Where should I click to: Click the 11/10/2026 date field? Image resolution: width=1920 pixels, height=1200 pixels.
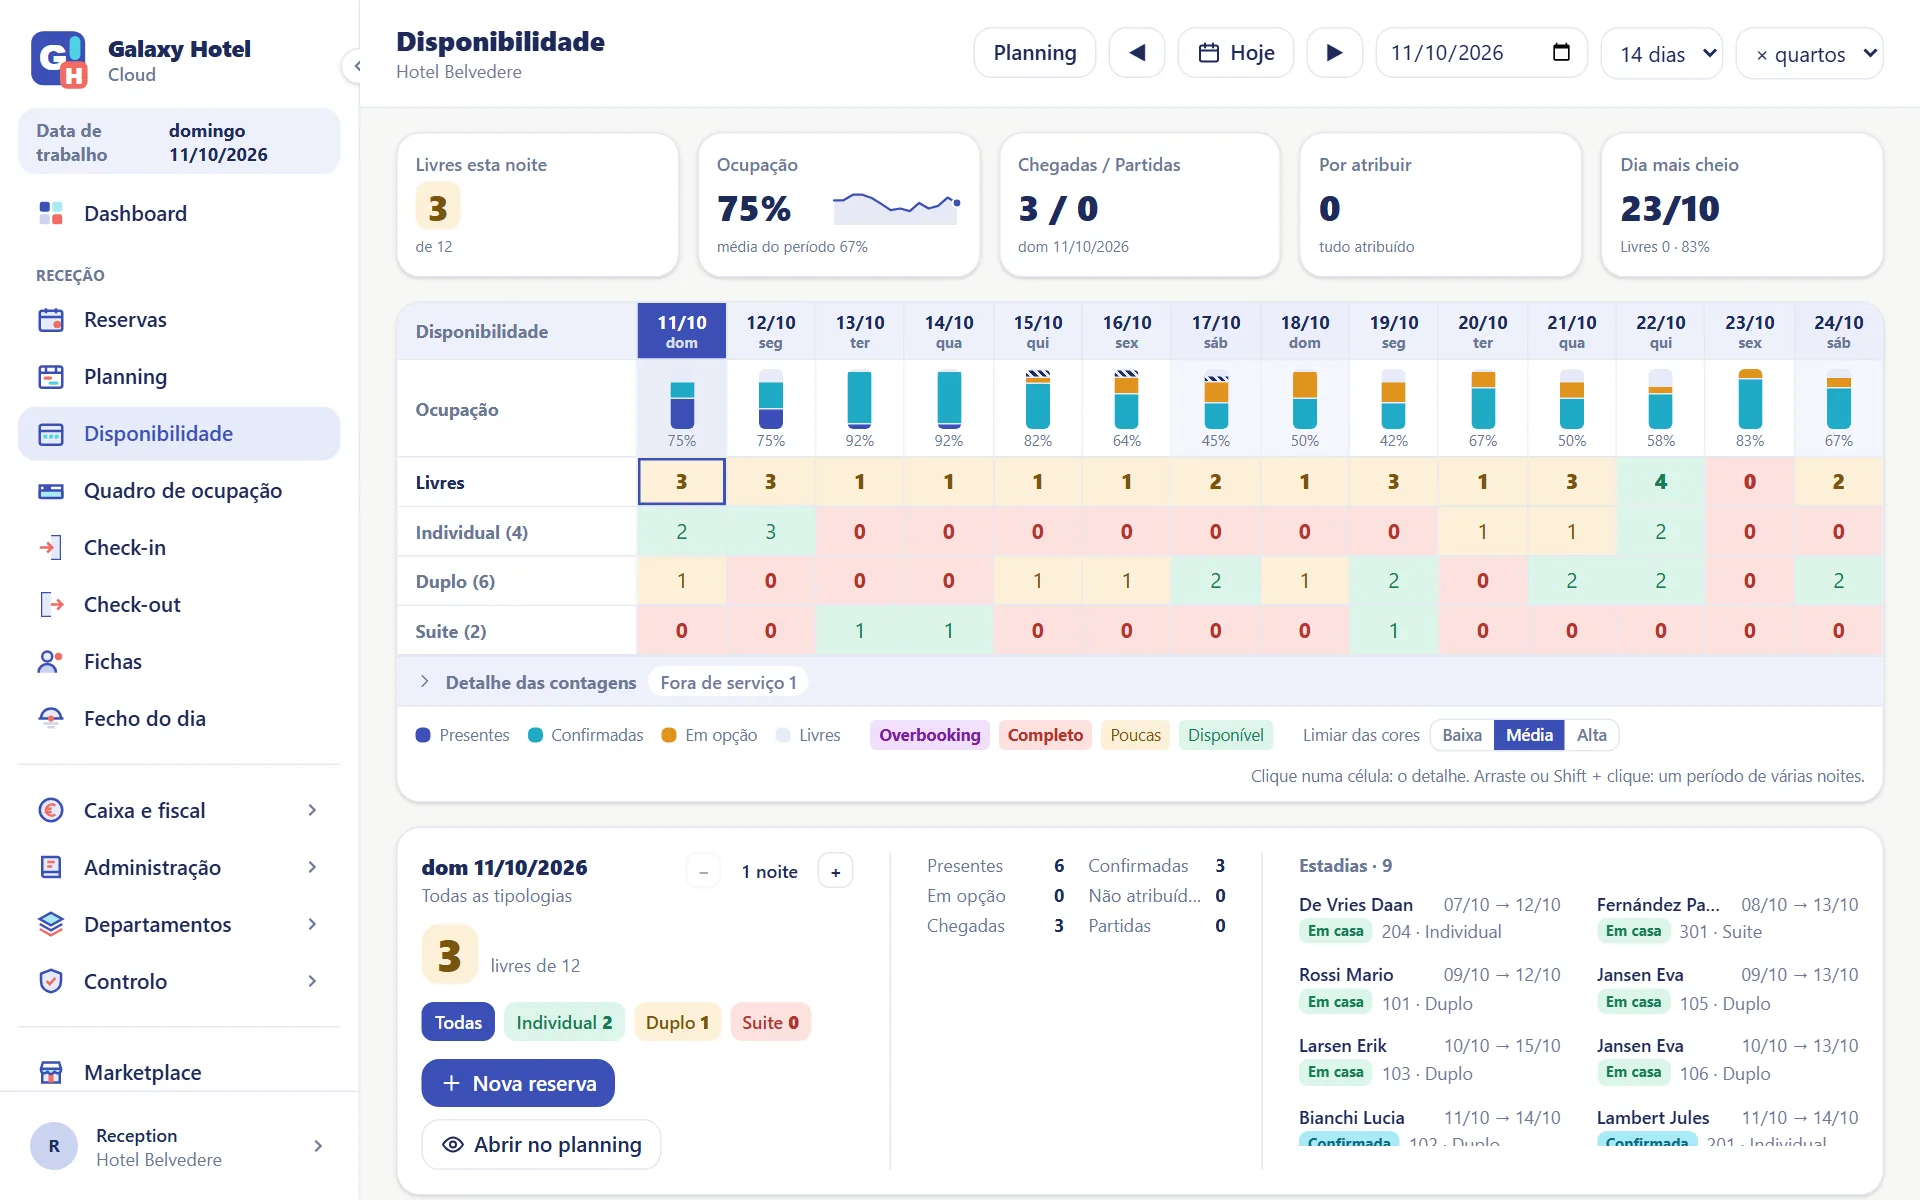[1481, 53]
